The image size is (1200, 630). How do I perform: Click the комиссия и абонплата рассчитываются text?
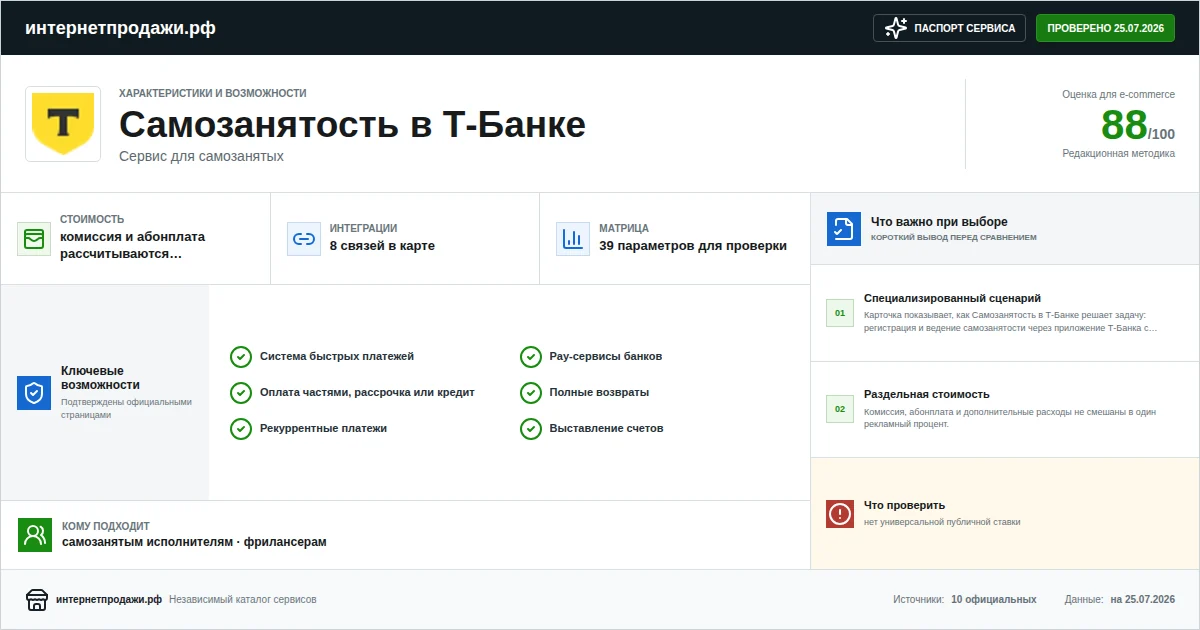click(132, 246)
